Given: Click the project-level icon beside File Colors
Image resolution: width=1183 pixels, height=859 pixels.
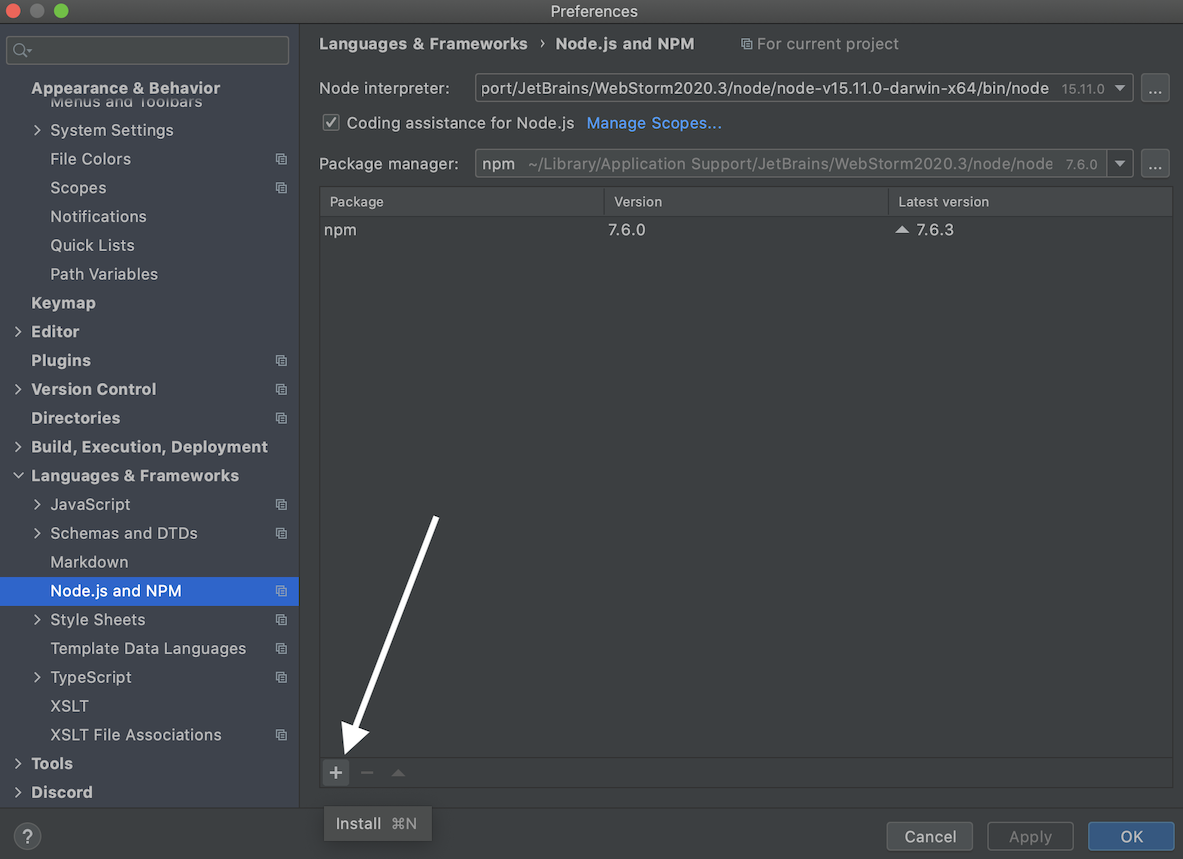Looking at the screenshot, I should pyautogui.click(x=281, y=159).
